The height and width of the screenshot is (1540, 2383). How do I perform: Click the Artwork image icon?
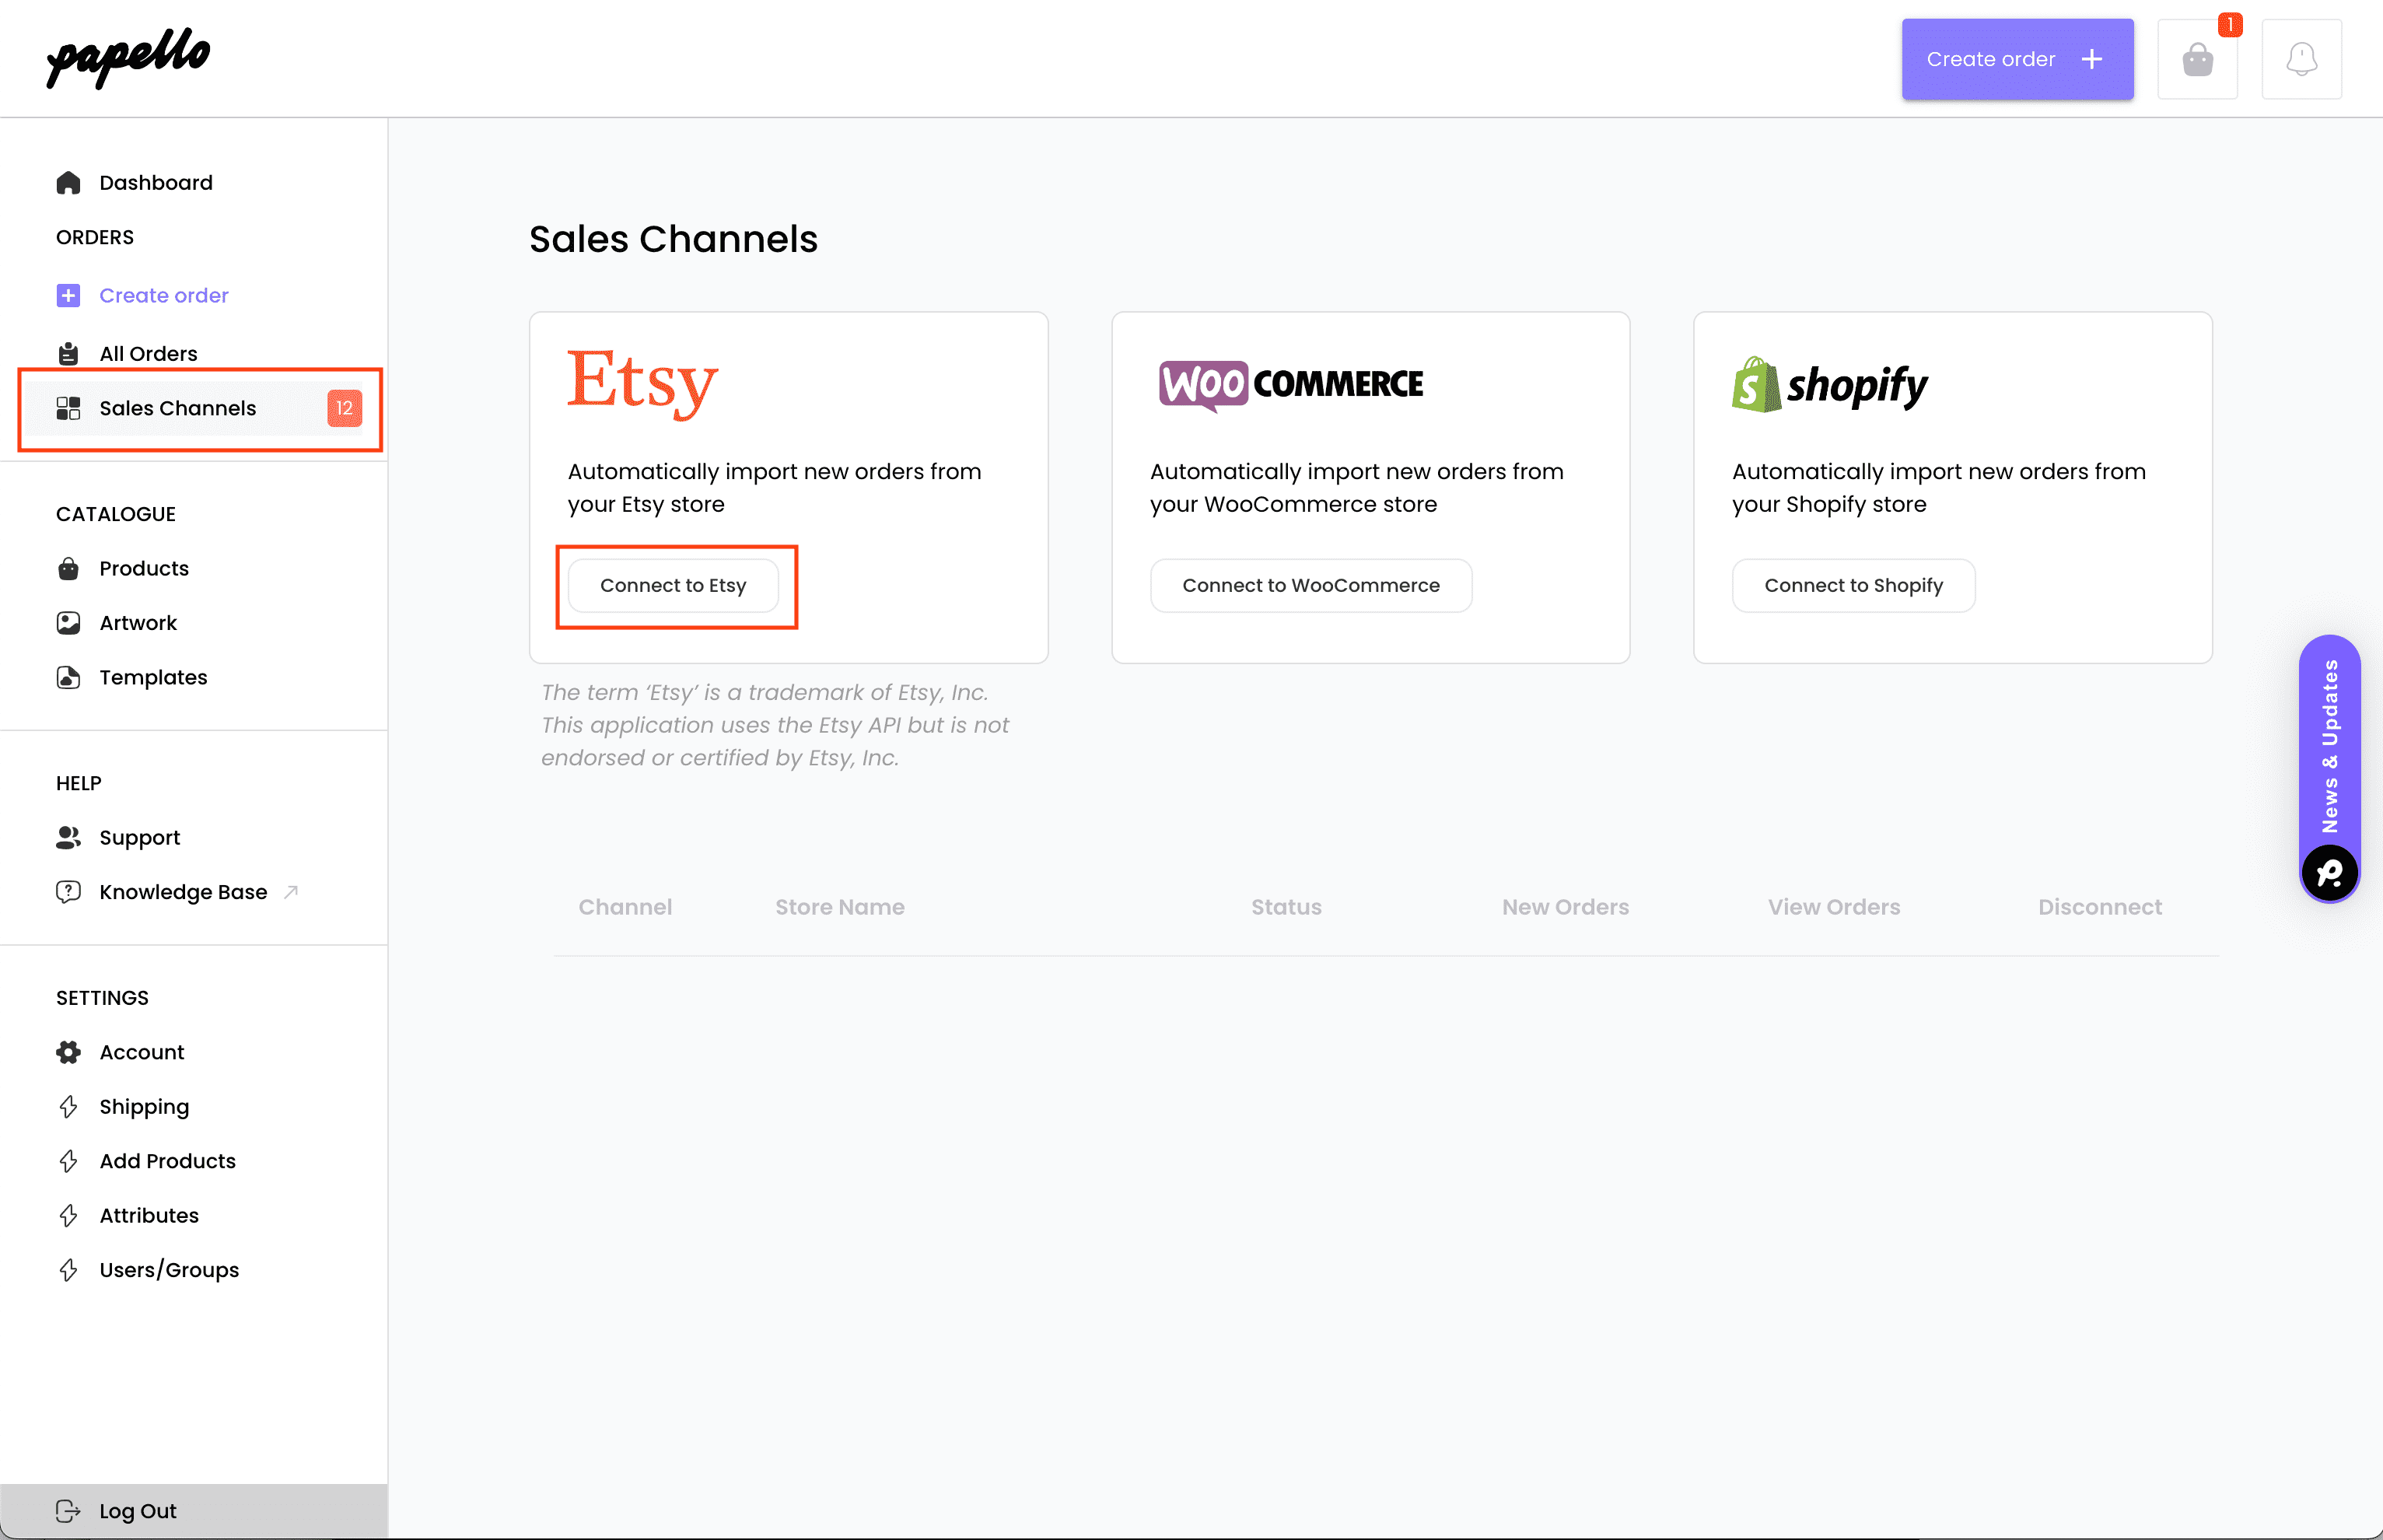(x=68, y=623)
